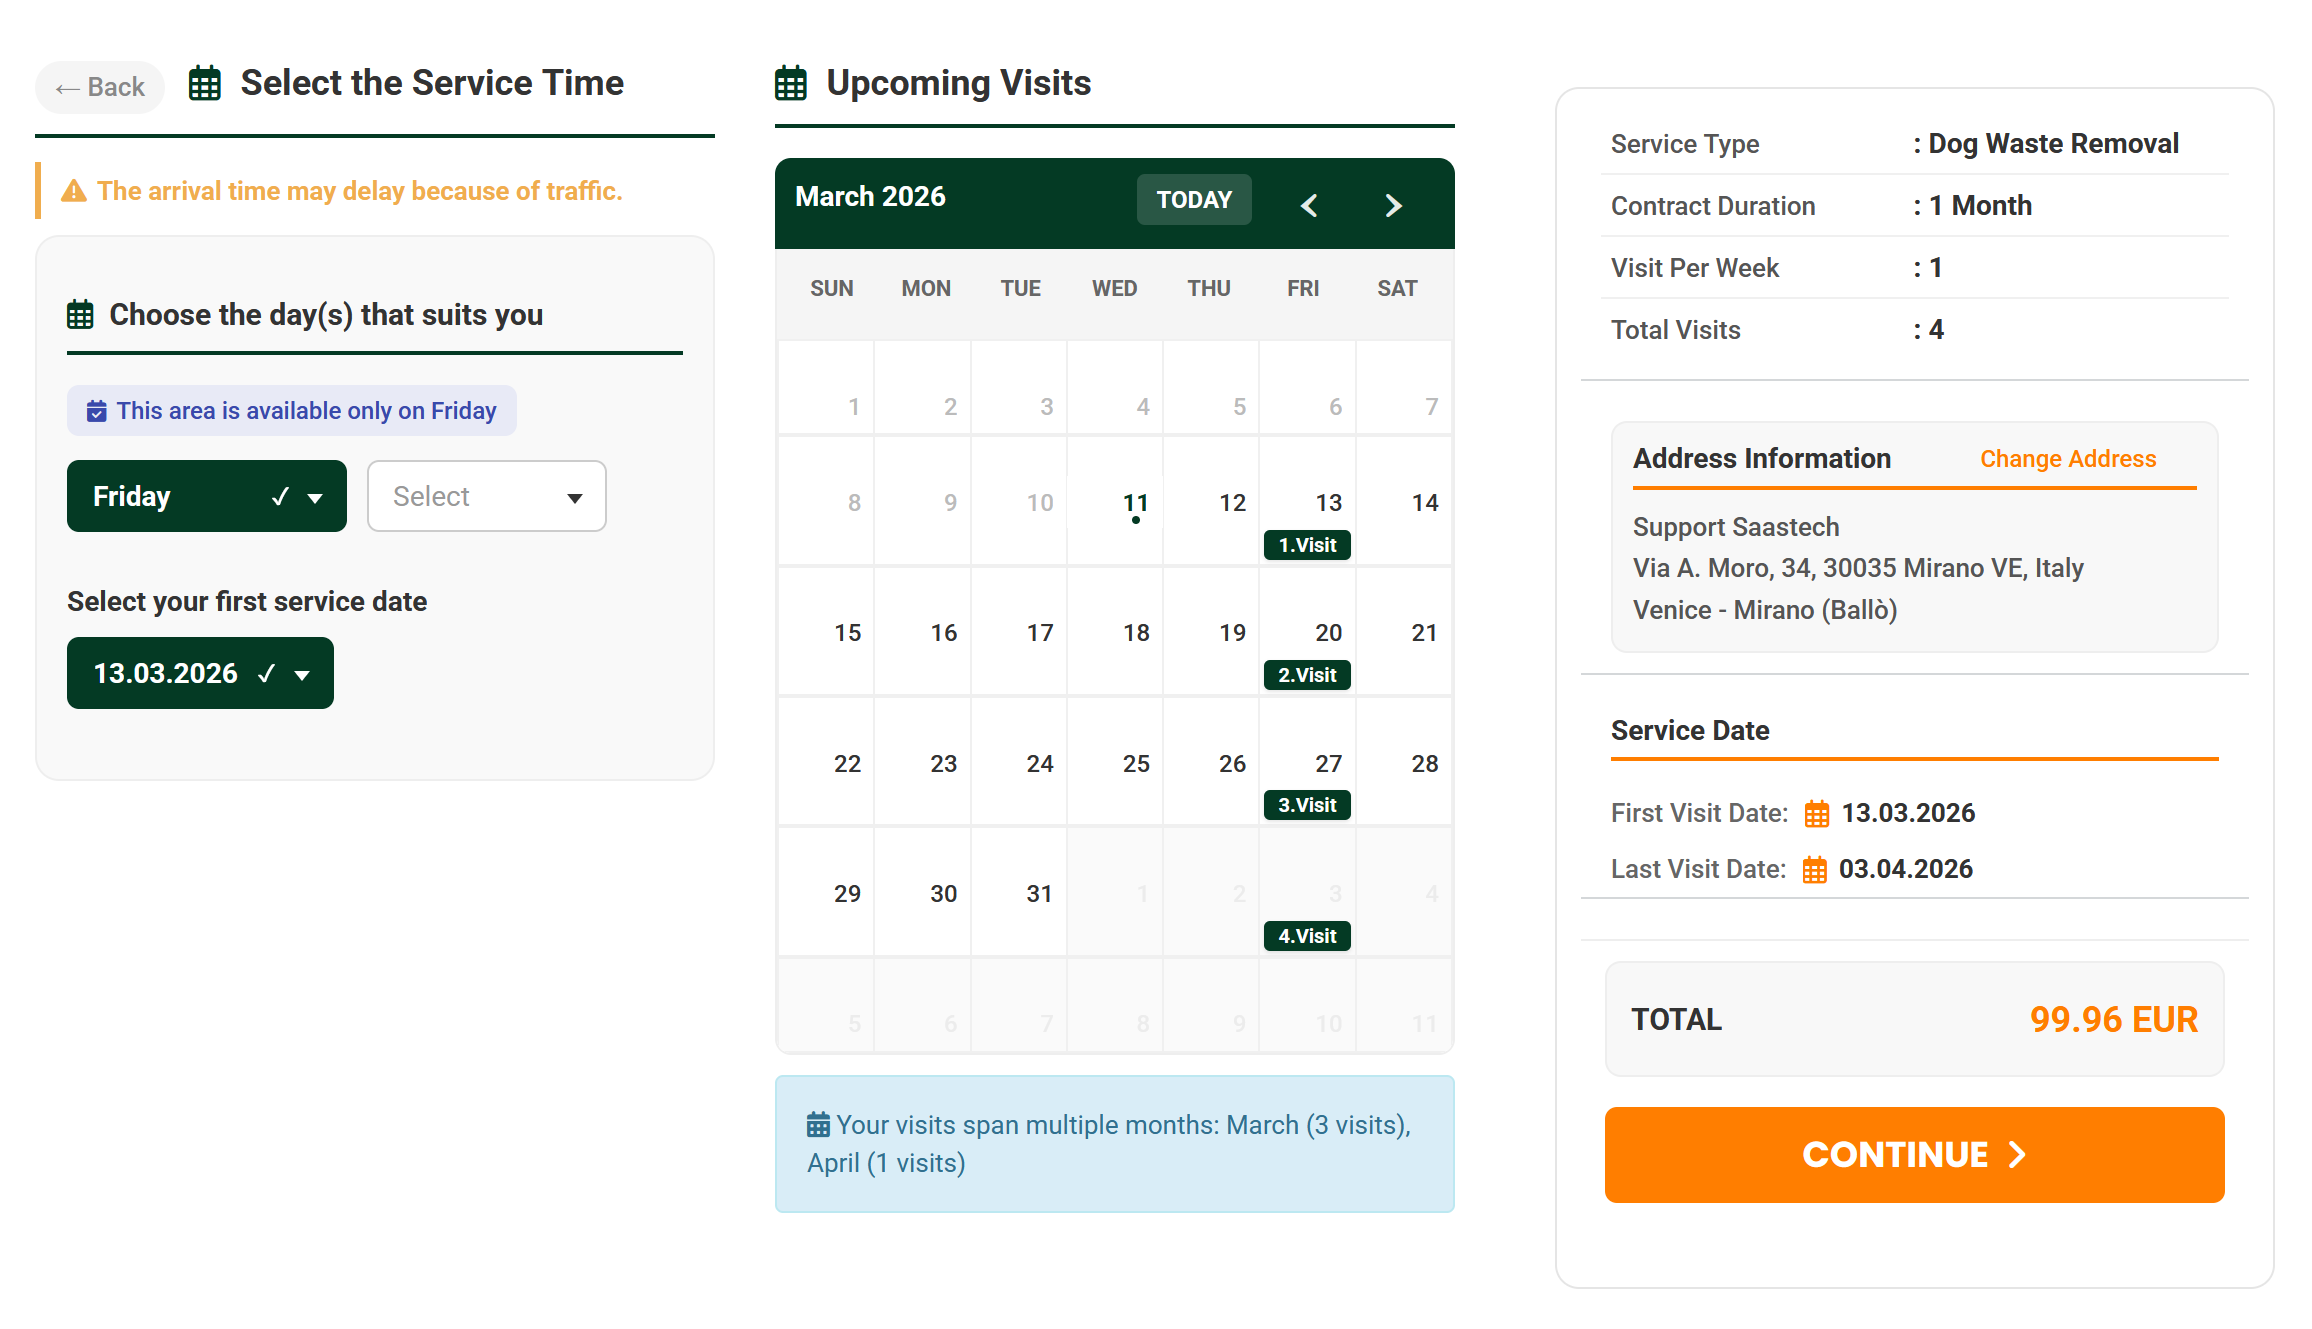Open the Friday day dropdown

[207, 496]
